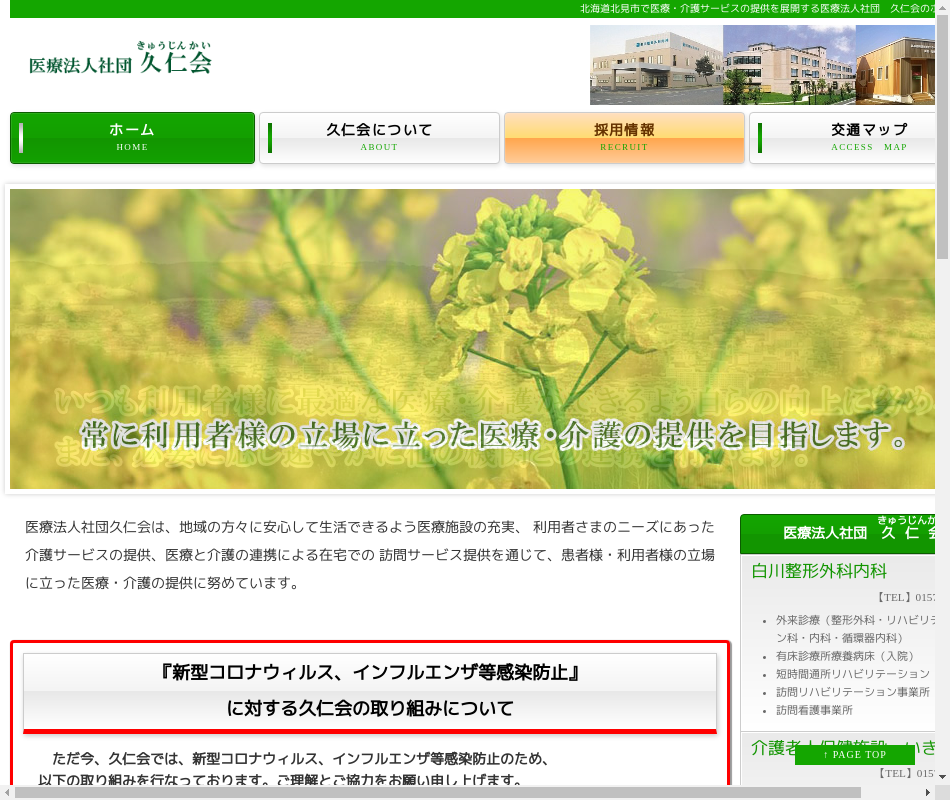This screenshot has width=950, height=800.
Task: Click the wooden building photo in header
Action: tap(894, 65)
